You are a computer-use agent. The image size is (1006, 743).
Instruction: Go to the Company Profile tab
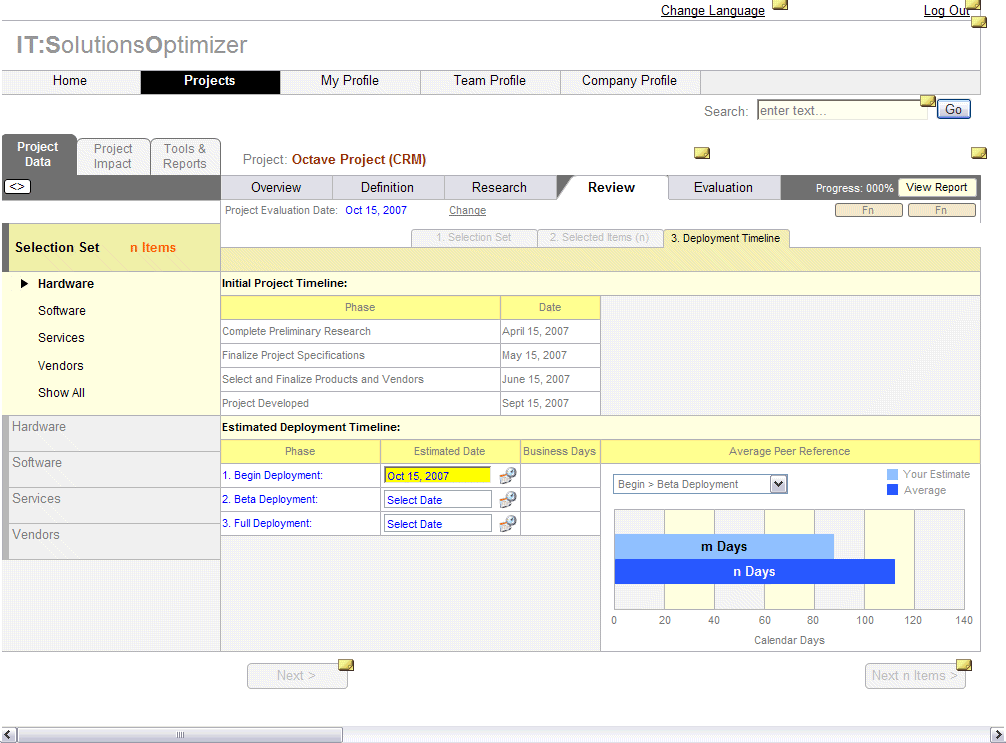[x=629, y=81]
